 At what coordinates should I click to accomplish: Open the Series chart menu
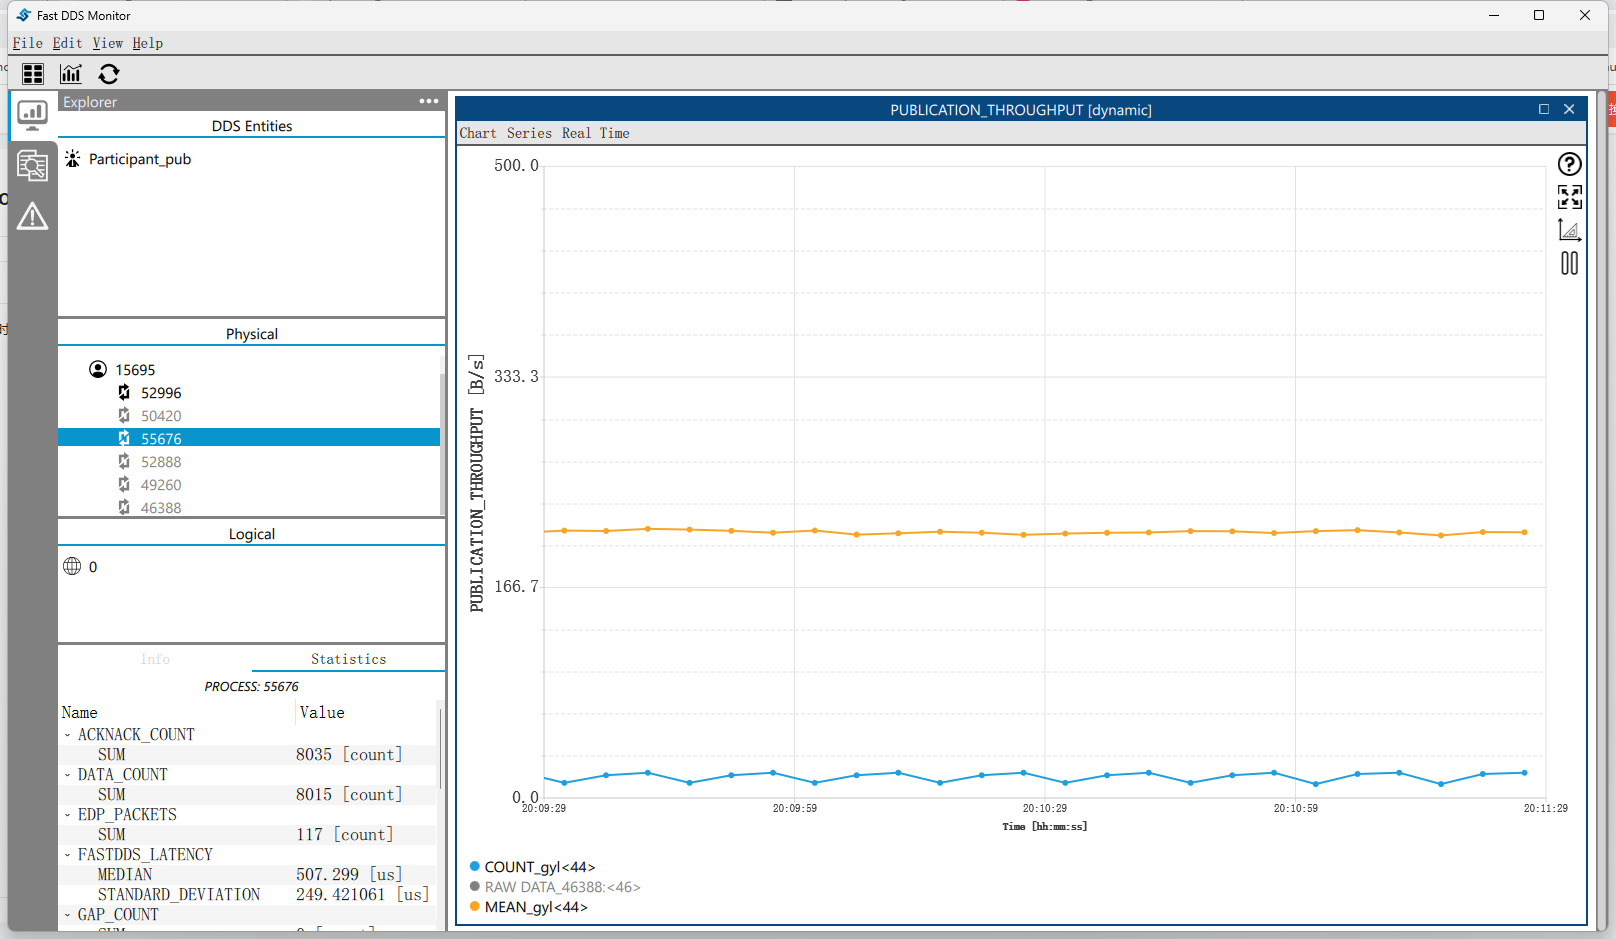(528, 133)
